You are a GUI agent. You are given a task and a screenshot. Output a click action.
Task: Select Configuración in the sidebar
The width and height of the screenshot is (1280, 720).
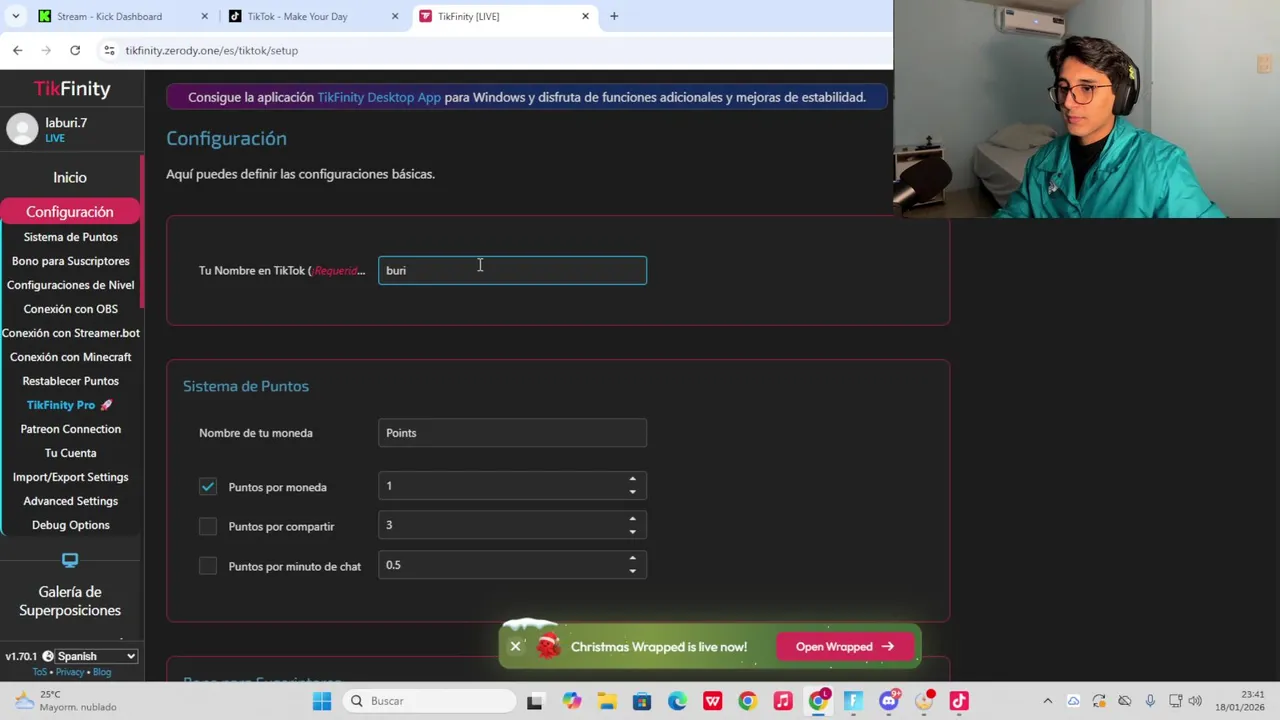click(x=70, y=211)
